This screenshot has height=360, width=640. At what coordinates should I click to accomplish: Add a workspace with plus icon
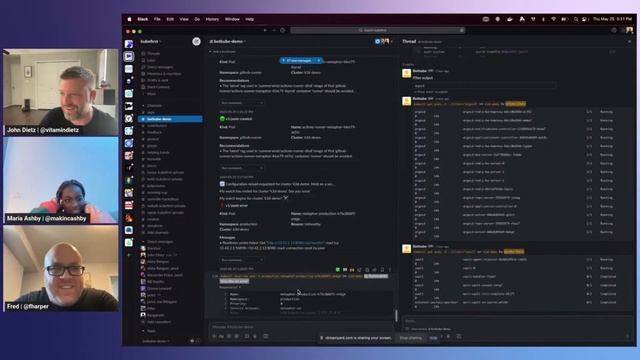(x=129, y=255)
